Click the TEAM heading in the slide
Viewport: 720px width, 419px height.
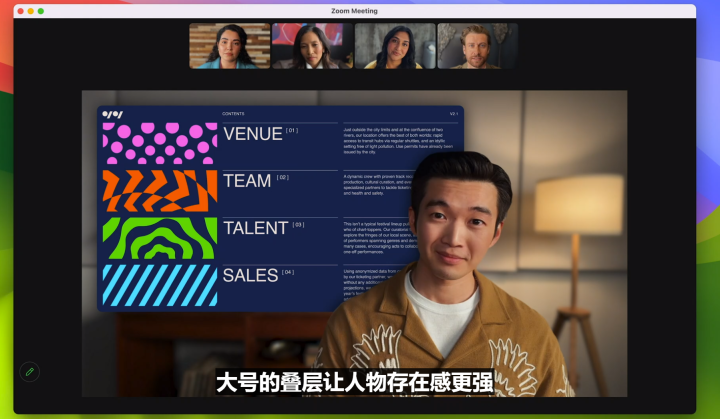247,181
